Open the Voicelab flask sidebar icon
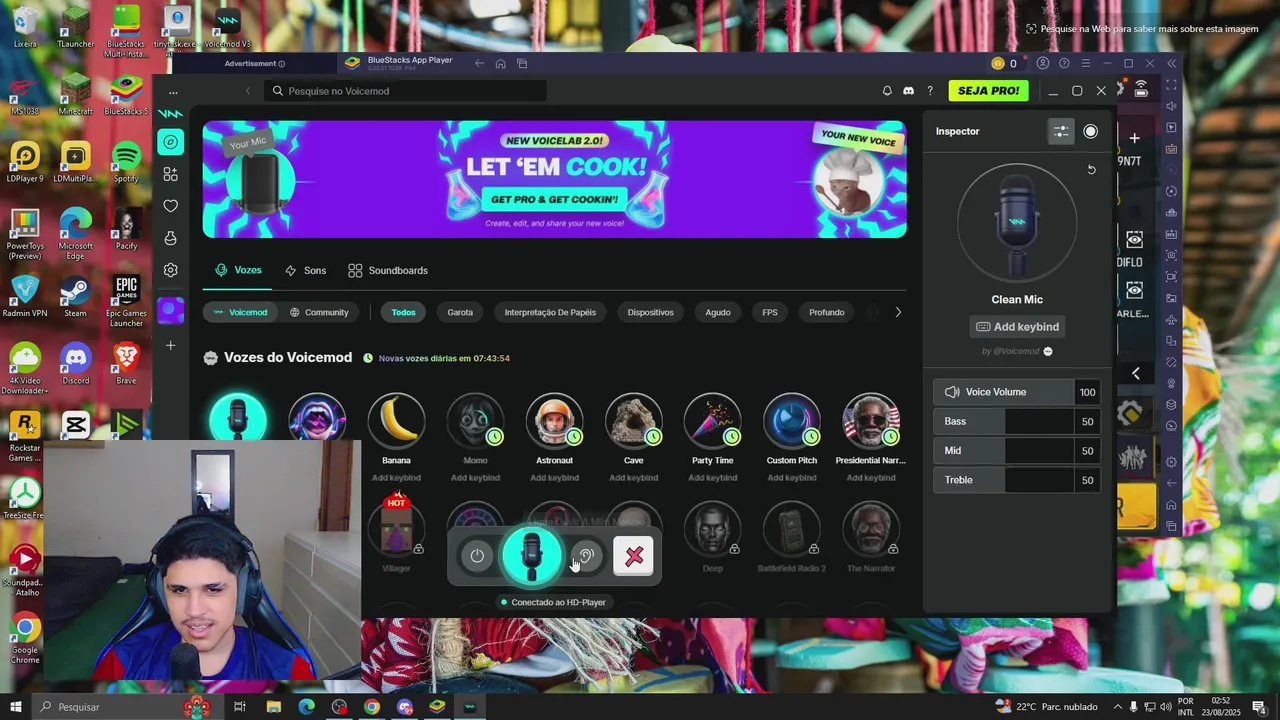Viewport: 1280px width, 720px height. pyautogui.click(x=170, y=238)
